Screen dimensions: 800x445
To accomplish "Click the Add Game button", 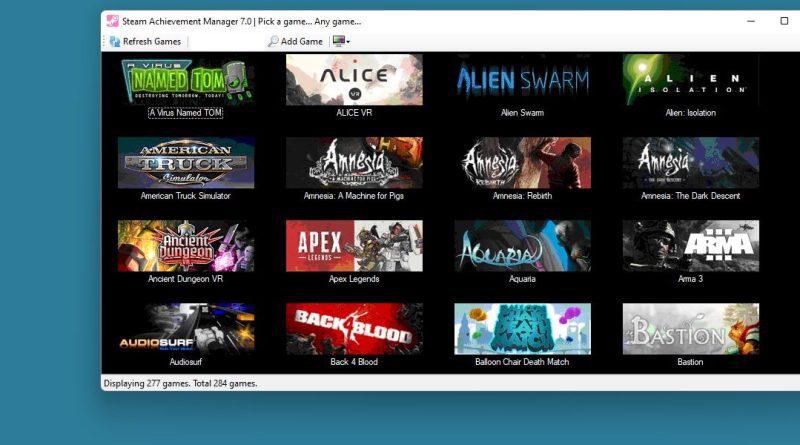I will click(x=295, y=41).
